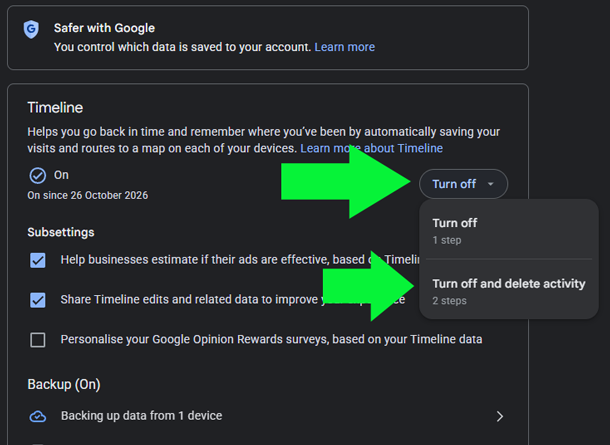The width and height of the screenshot is (610, 445).
Task: Enable Personalise Google Opinion Rewards surveys checkbox
Action: click(38, 340)
